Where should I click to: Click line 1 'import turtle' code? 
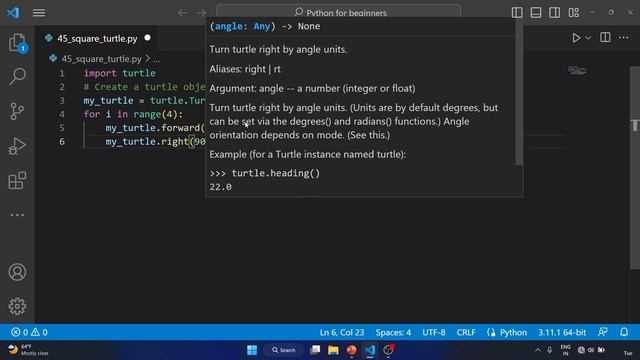[x=119, y=73]
